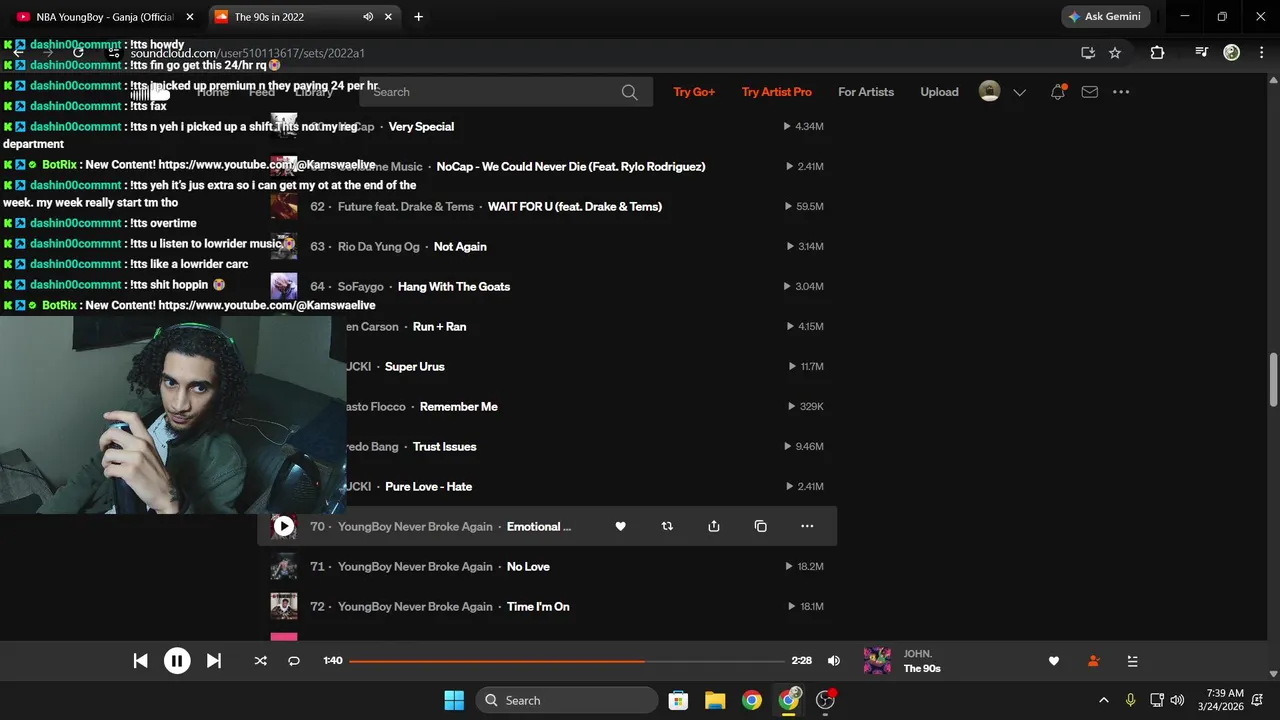
Task: Open the user avatar profile menu
Action: [989, 92]
